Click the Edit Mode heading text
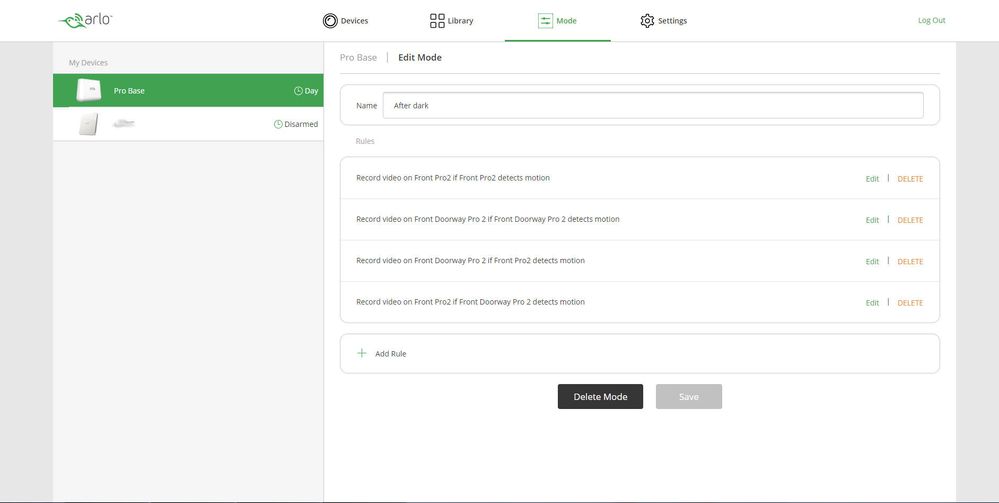This screenshot has height=503, width=999. point(420,57)
